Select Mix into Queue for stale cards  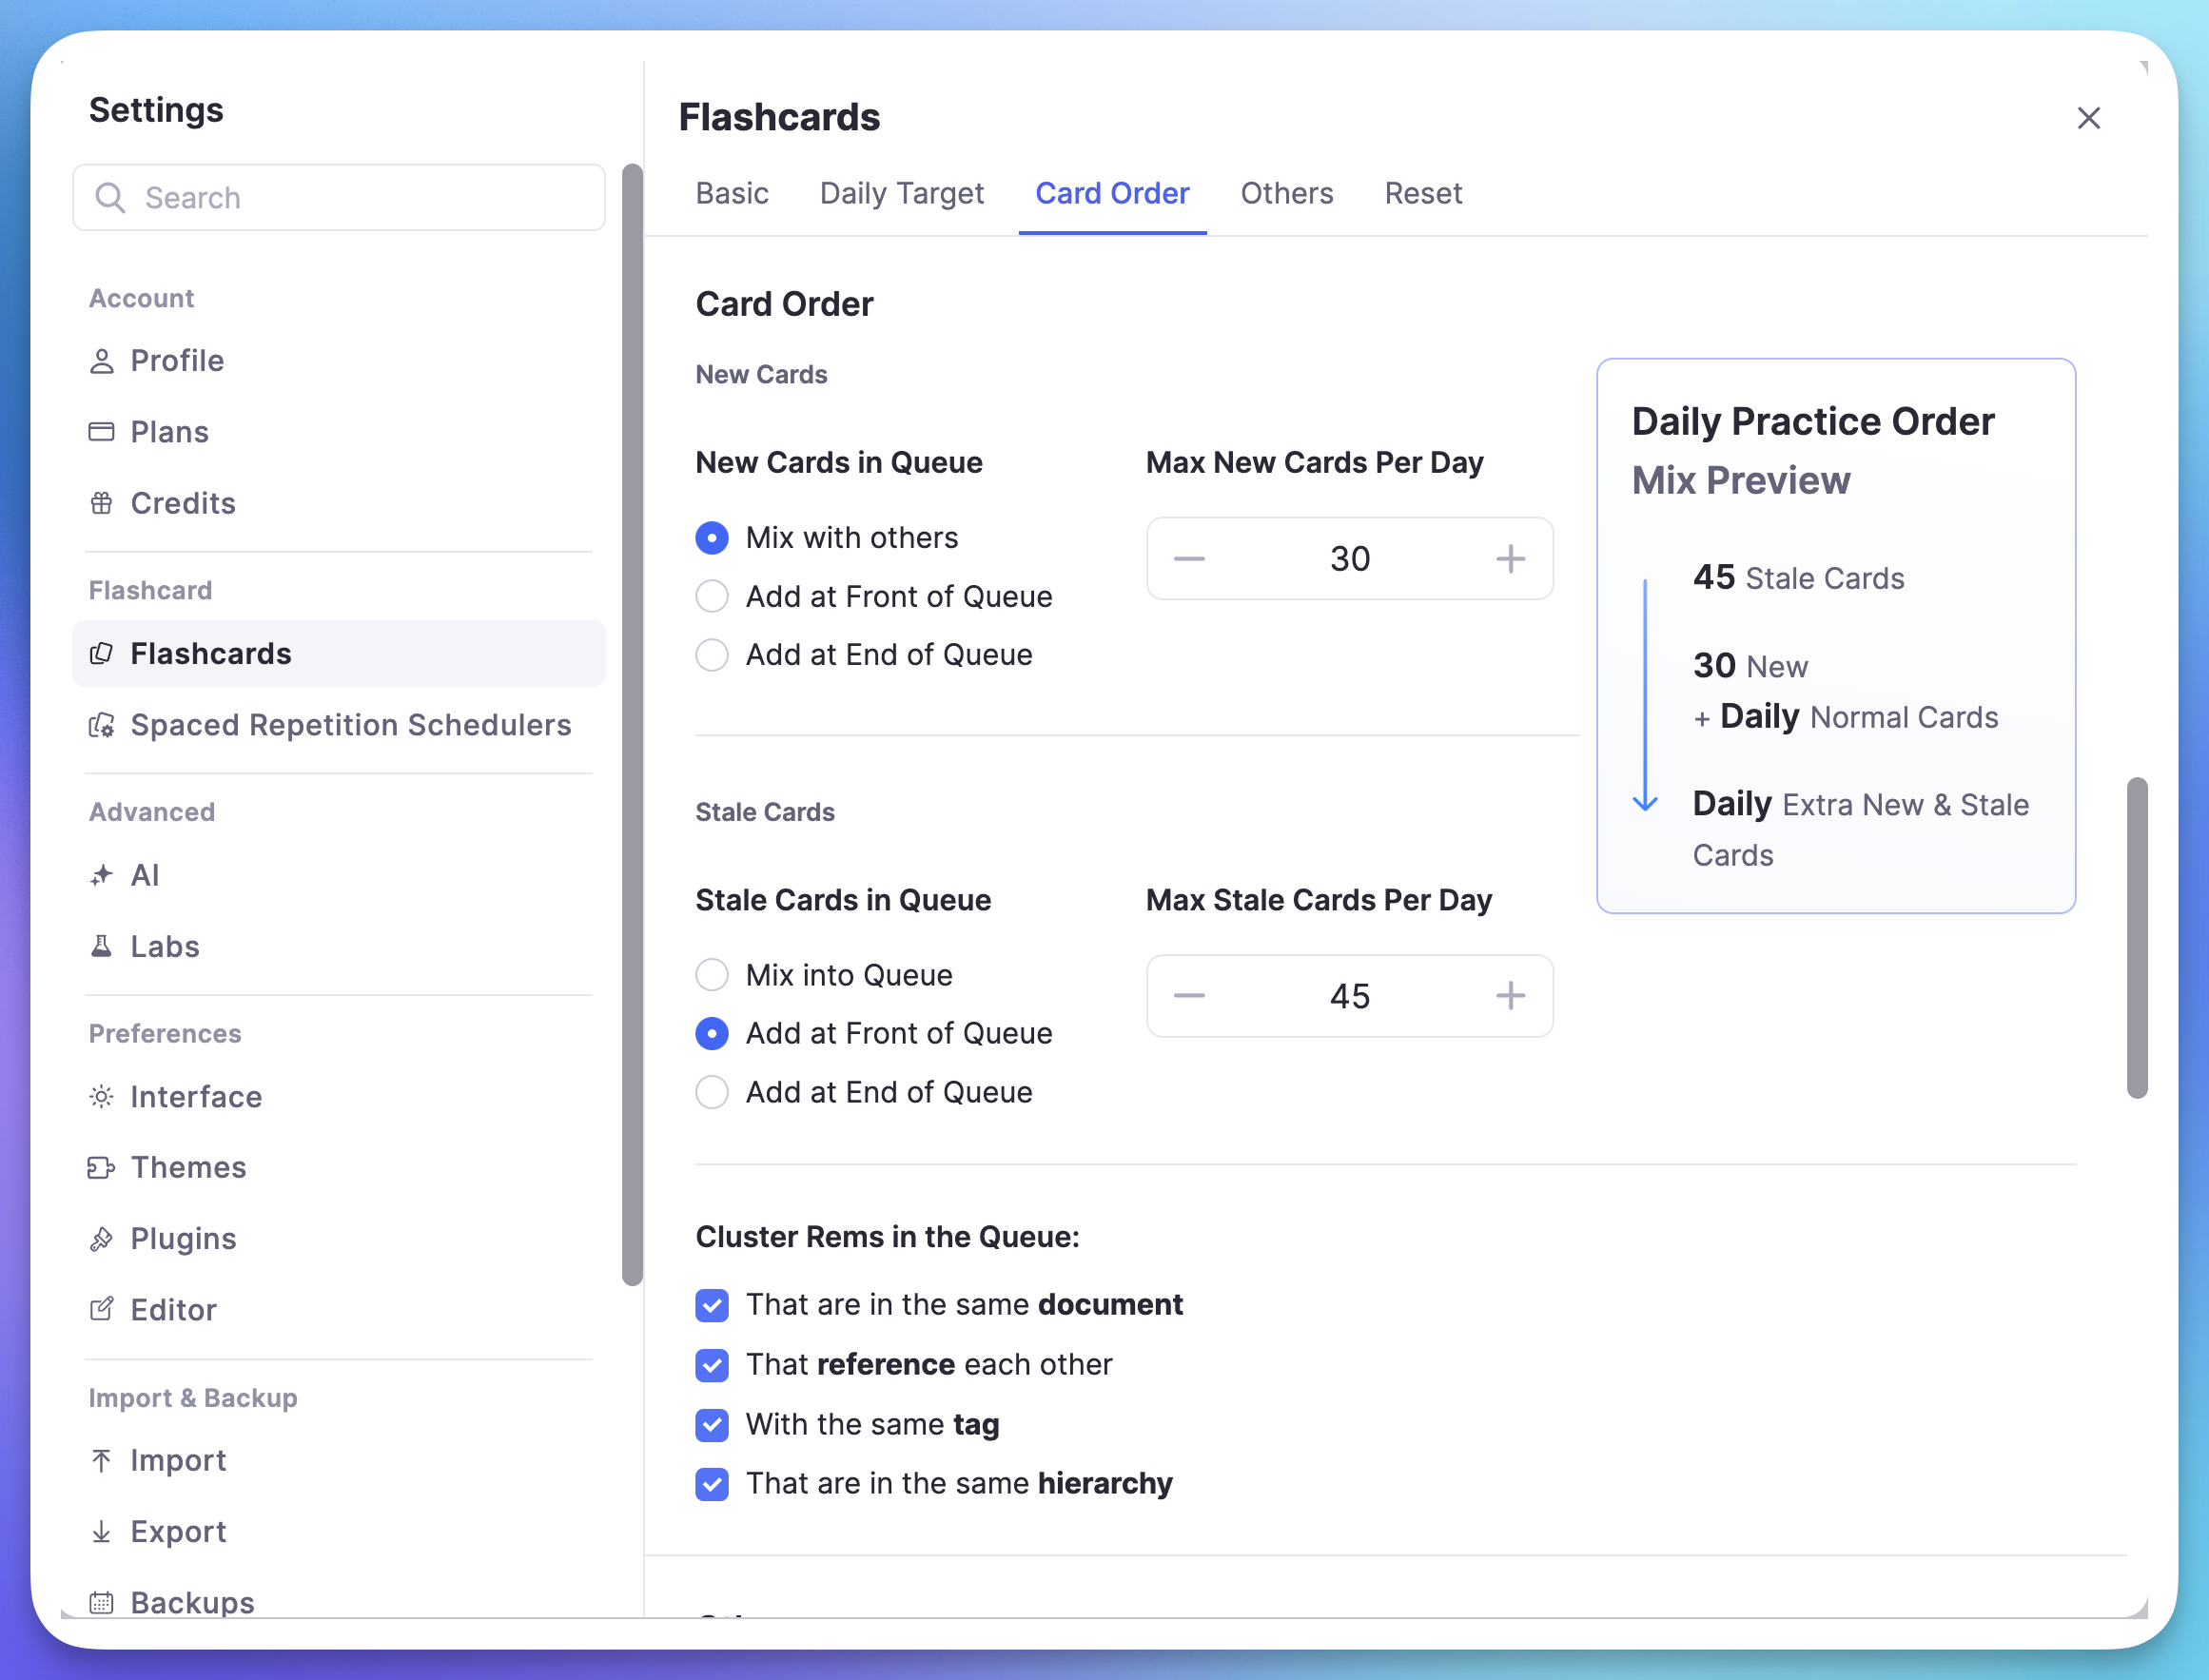[x=711, y=974]
